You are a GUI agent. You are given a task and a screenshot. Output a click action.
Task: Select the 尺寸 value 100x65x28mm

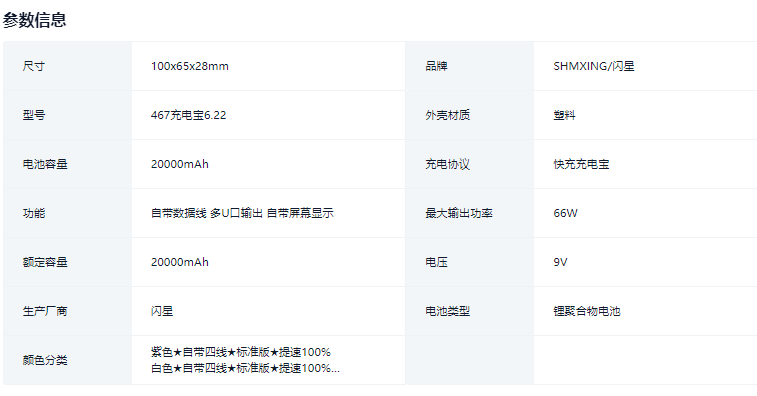190,66
